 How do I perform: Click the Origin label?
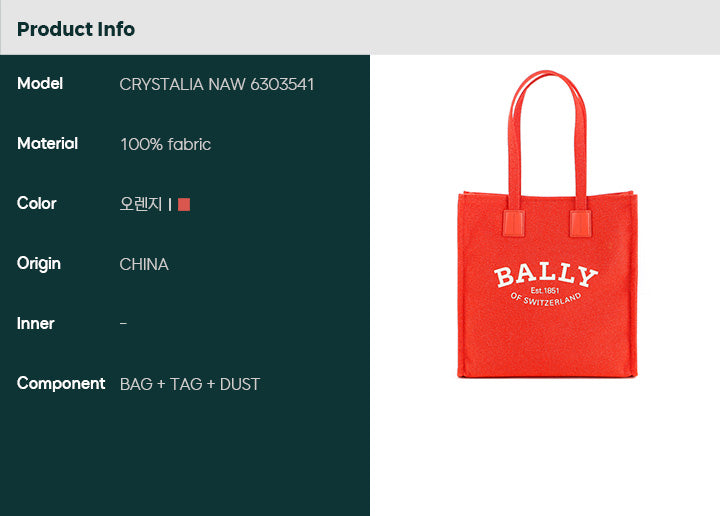click(39, 264)
